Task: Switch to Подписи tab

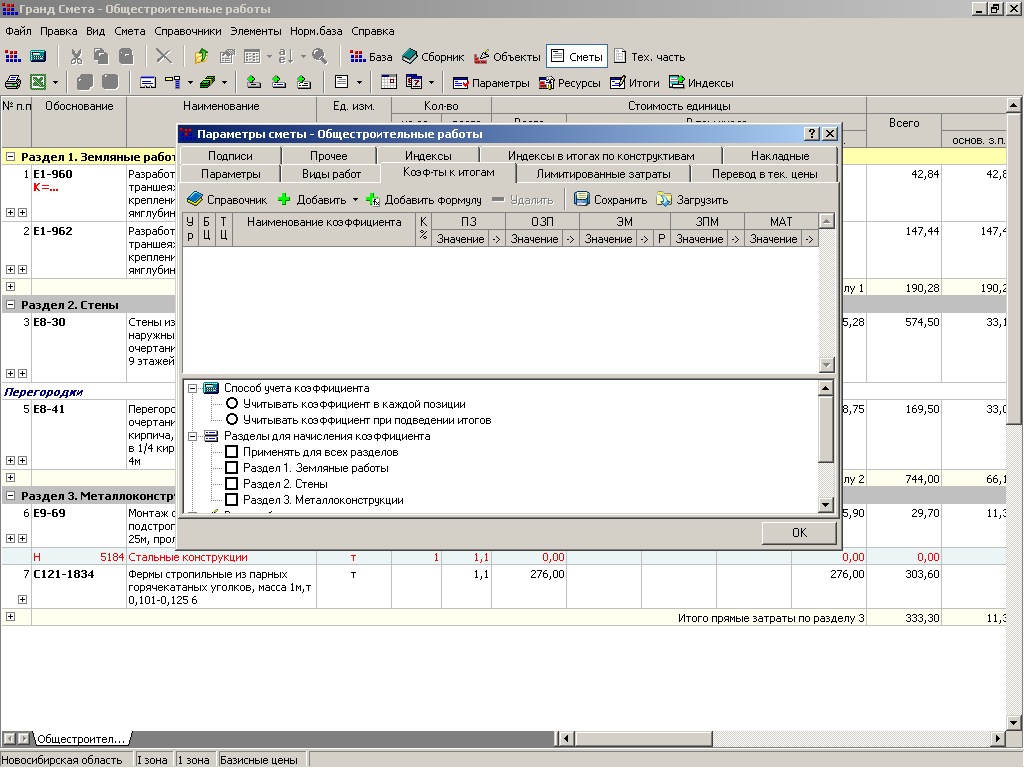Action: tap(231, 156)
